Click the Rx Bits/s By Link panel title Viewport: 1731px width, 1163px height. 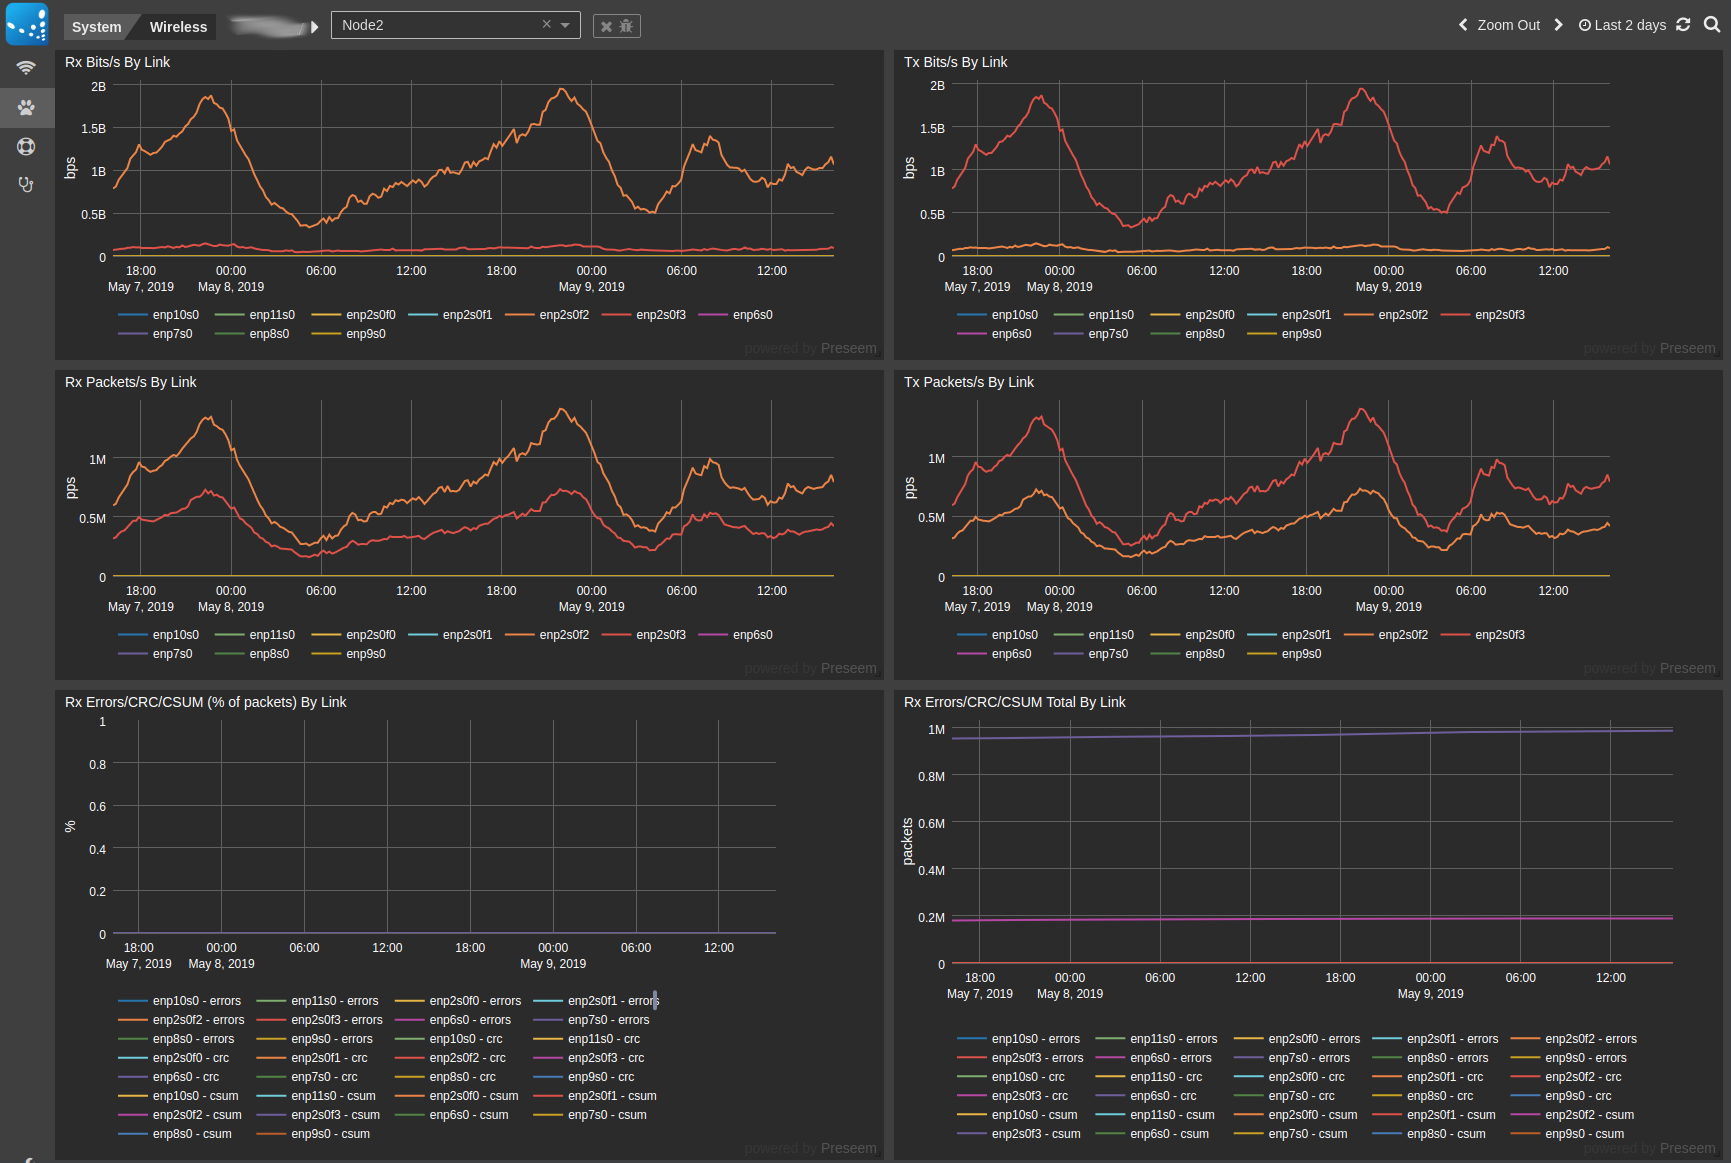pyautogui.click(x=117, y=62)
